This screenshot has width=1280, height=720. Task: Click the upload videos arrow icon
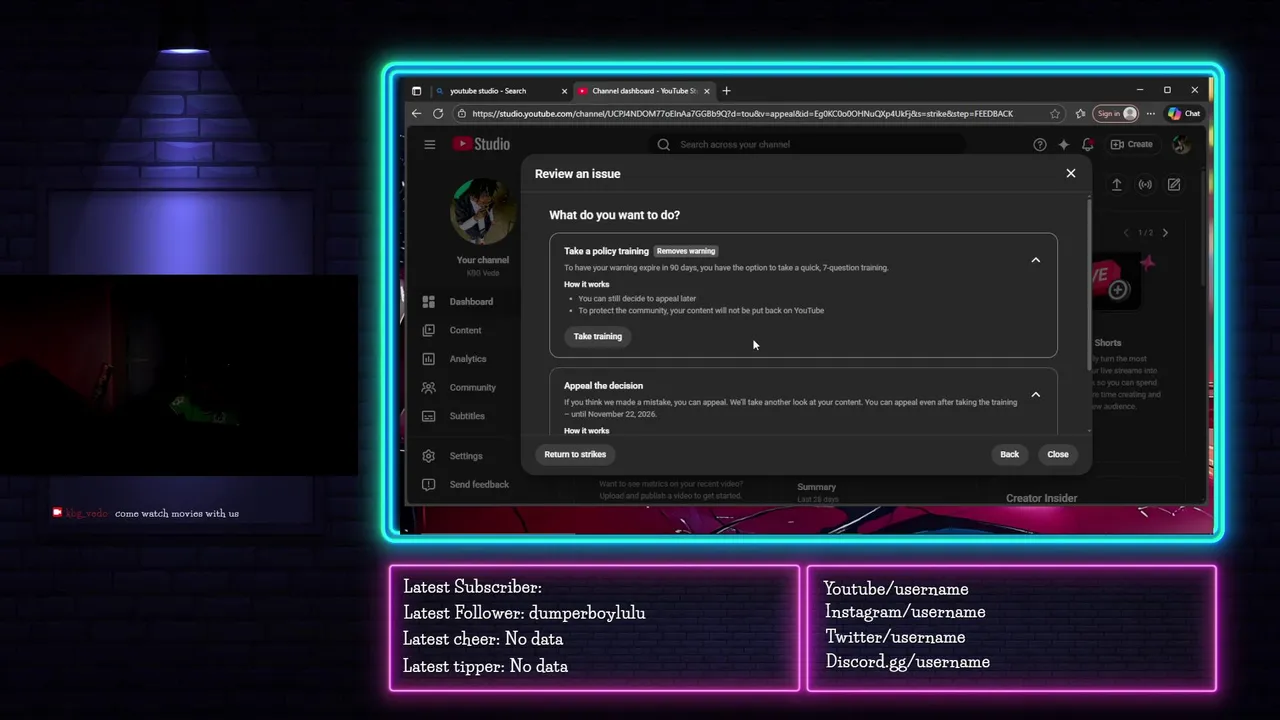[x=1117, y=185]
